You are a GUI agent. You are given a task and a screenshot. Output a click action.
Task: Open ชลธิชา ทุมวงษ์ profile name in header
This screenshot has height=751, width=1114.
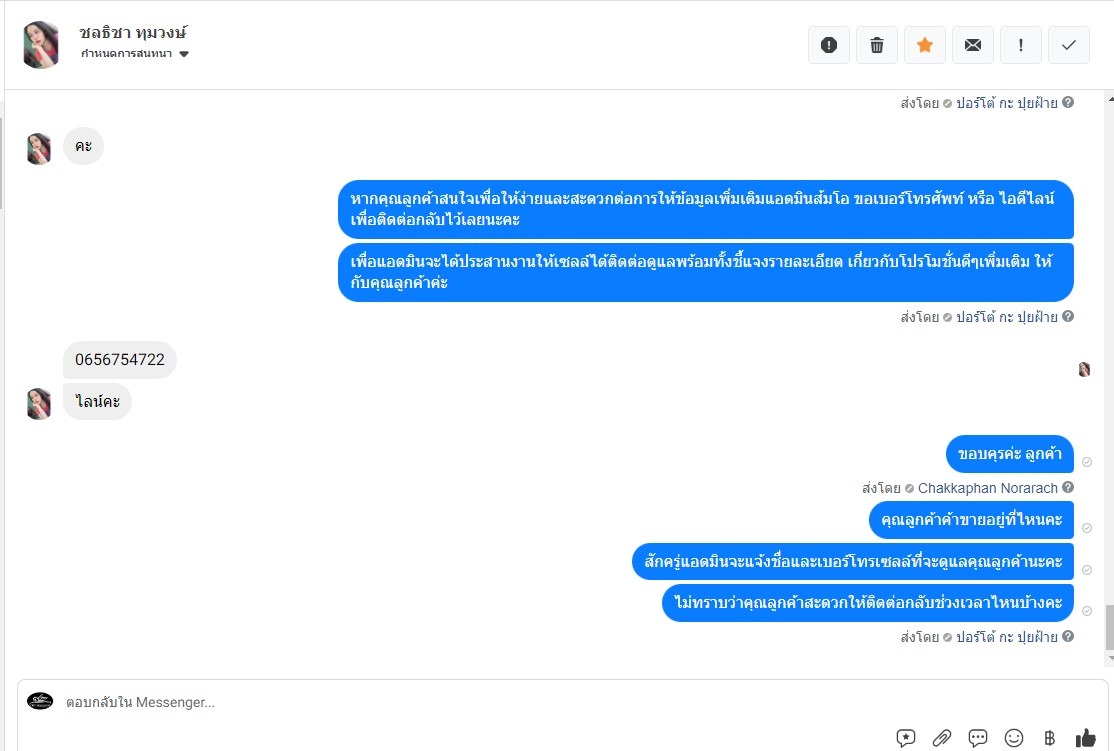tap(133, 33)
